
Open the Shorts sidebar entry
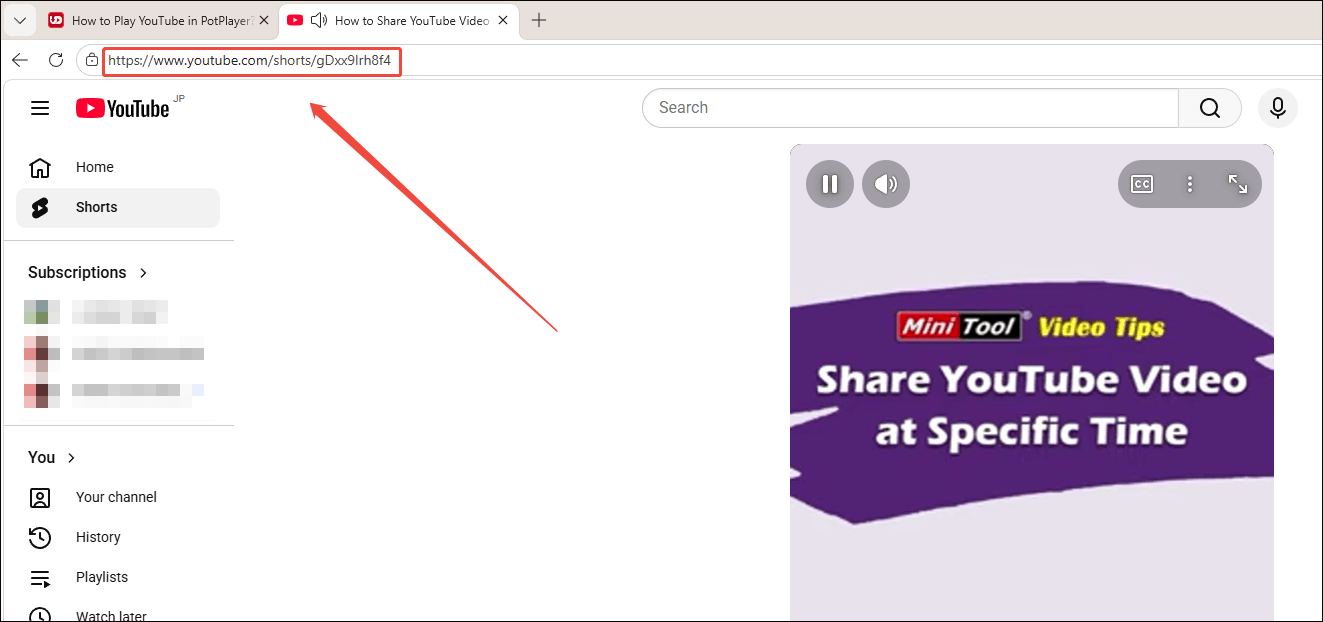click(118, 207)
